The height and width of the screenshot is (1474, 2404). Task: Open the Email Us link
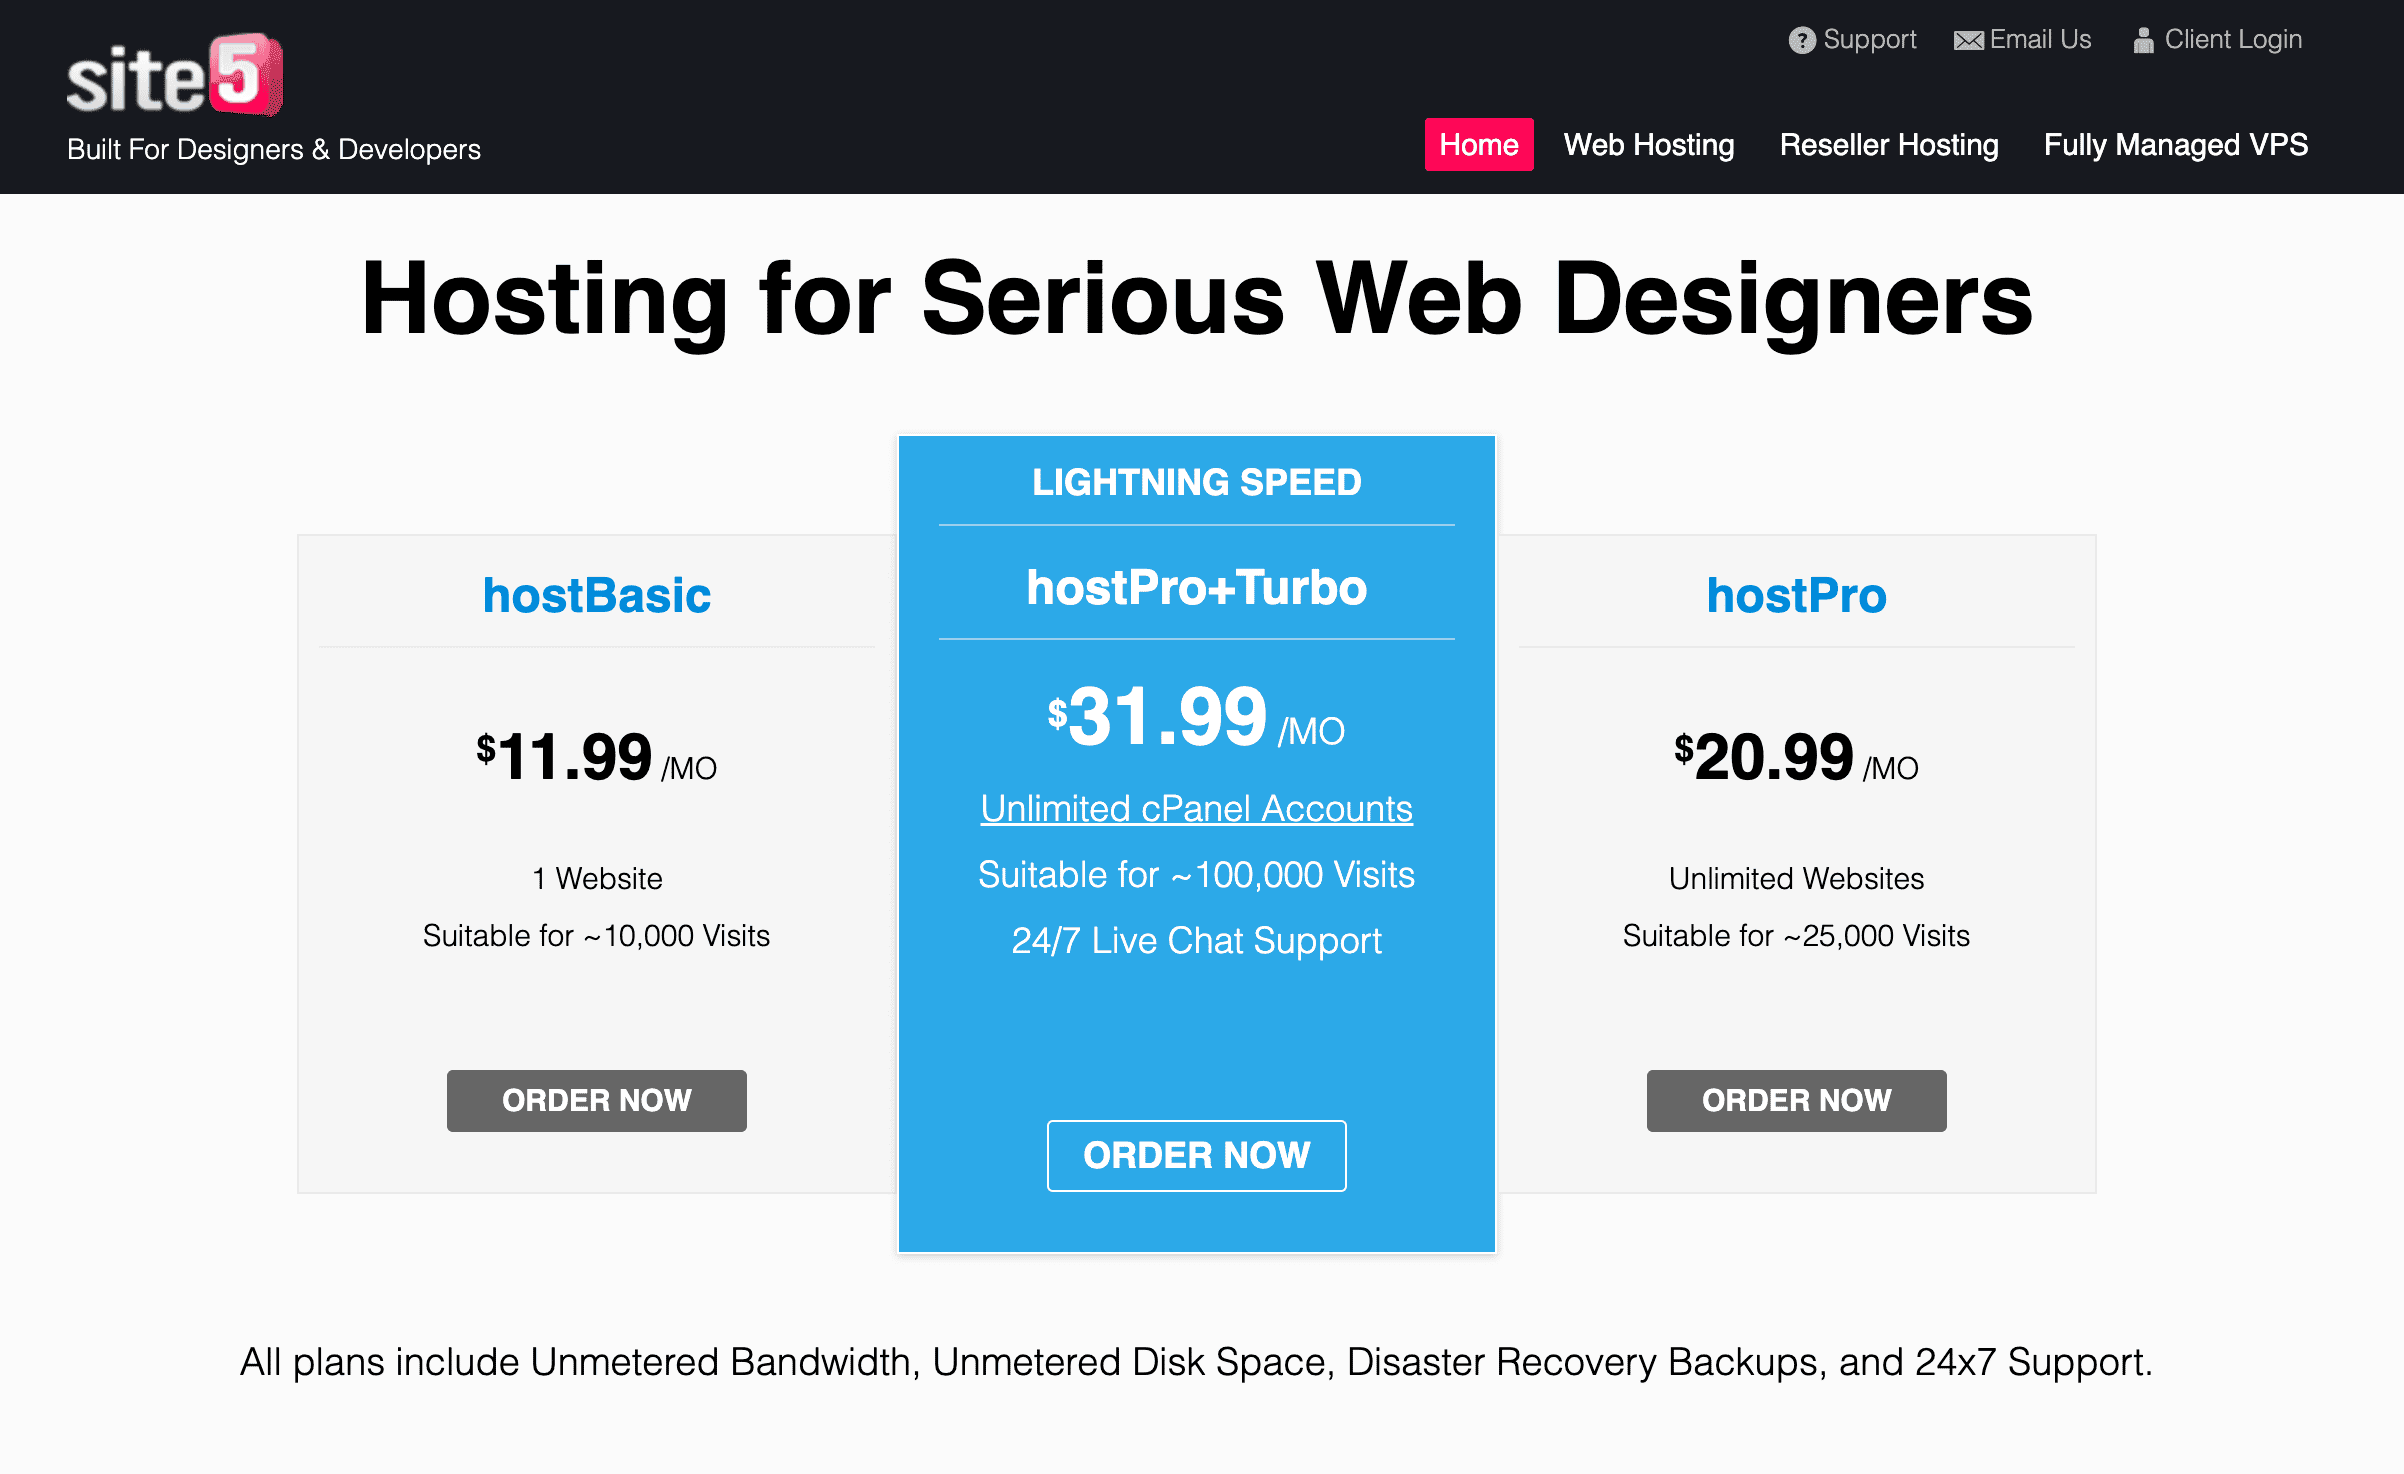pyautogui.click(x=2040, y=40)
